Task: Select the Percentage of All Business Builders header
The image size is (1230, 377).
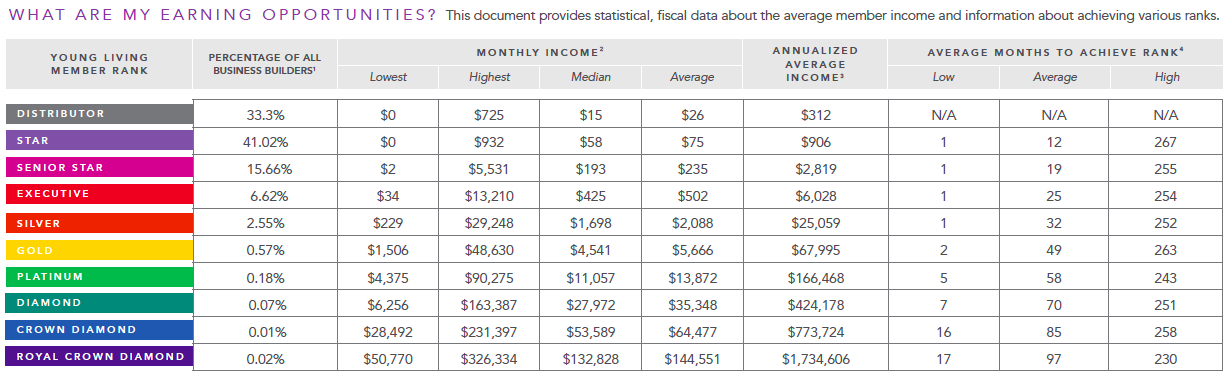Action: tap(264, 64)
